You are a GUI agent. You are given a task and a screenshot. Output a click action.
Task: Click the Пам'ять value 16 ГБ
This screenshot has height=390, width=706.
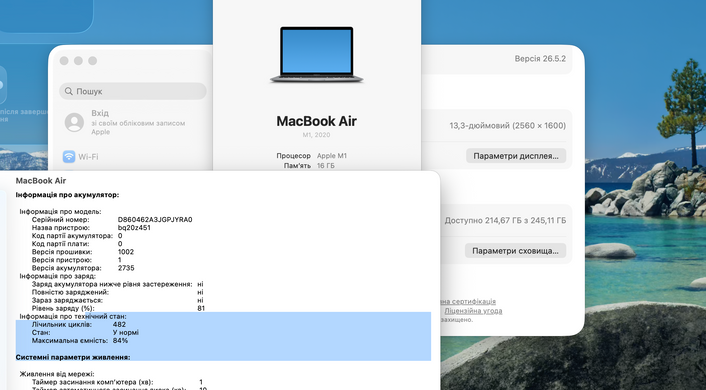[x=326, y=166]
